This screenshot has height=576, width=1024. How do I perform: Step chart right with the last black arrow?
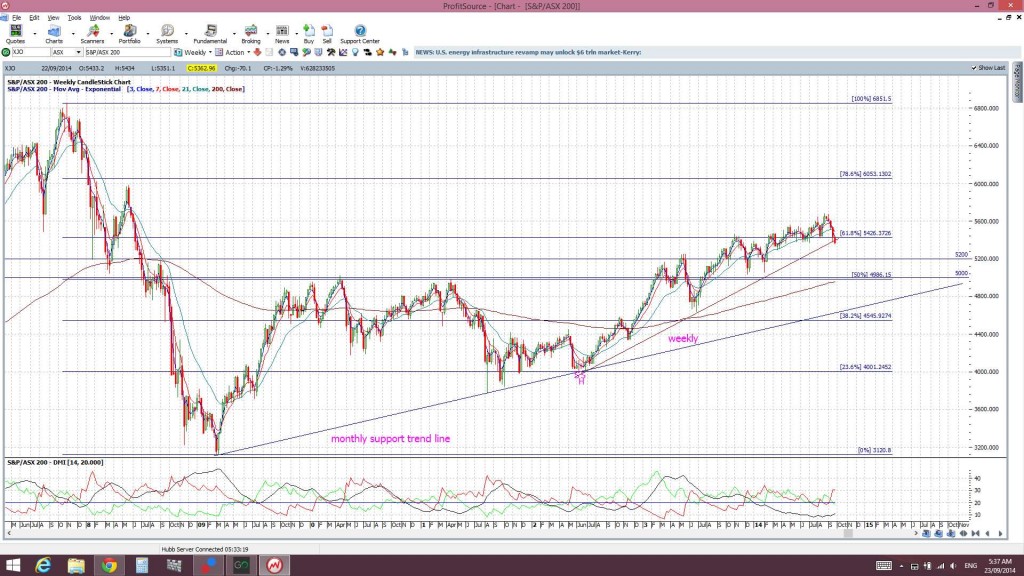pos(1000,534)
